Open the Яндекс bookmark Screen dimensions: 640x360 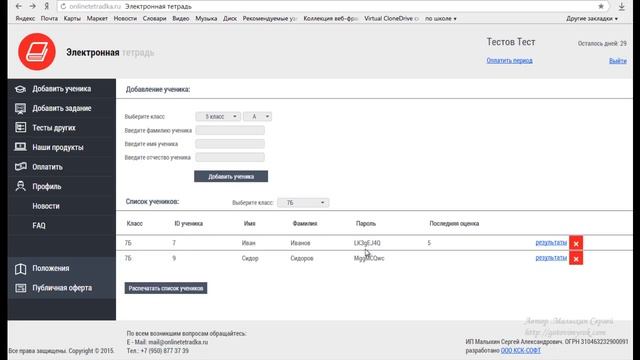[x=25, y=19]
